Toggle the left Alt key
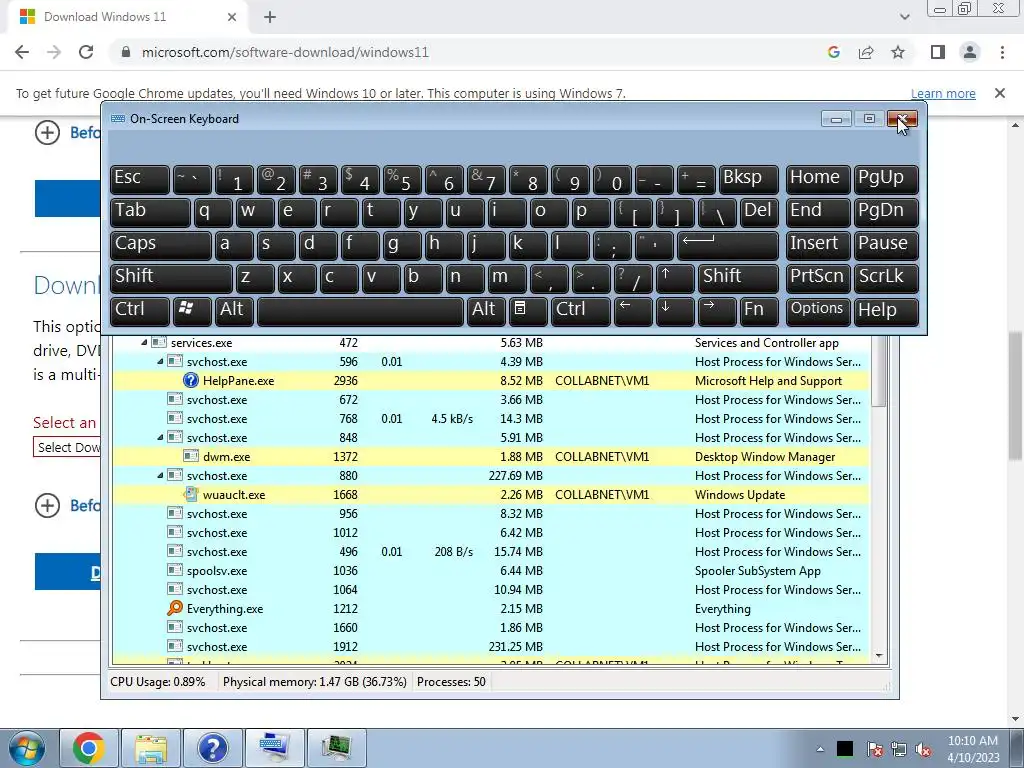This screenshot has width=1024, height=768. (x=234, y=310)
